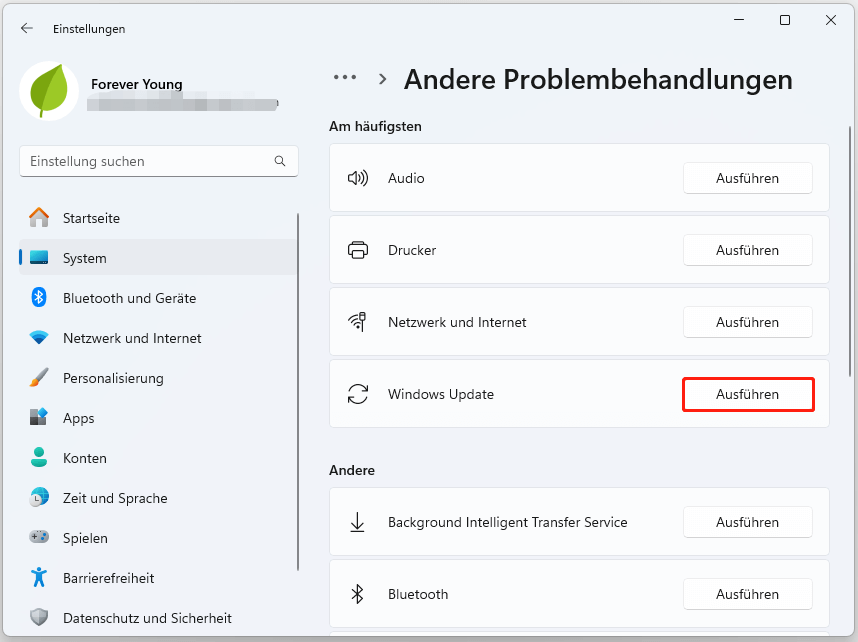Run the Background Intelligent Transfer Service troubleshooter

pyautogui.click(x=747, y=522)
